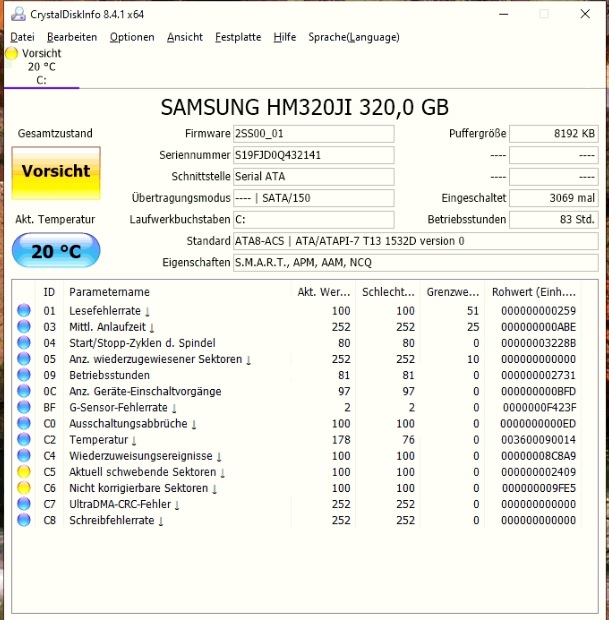This screenshot has height=620, width=609.
Task: Click the yellow Vorsicht health status button
Action: coord(56,173)
